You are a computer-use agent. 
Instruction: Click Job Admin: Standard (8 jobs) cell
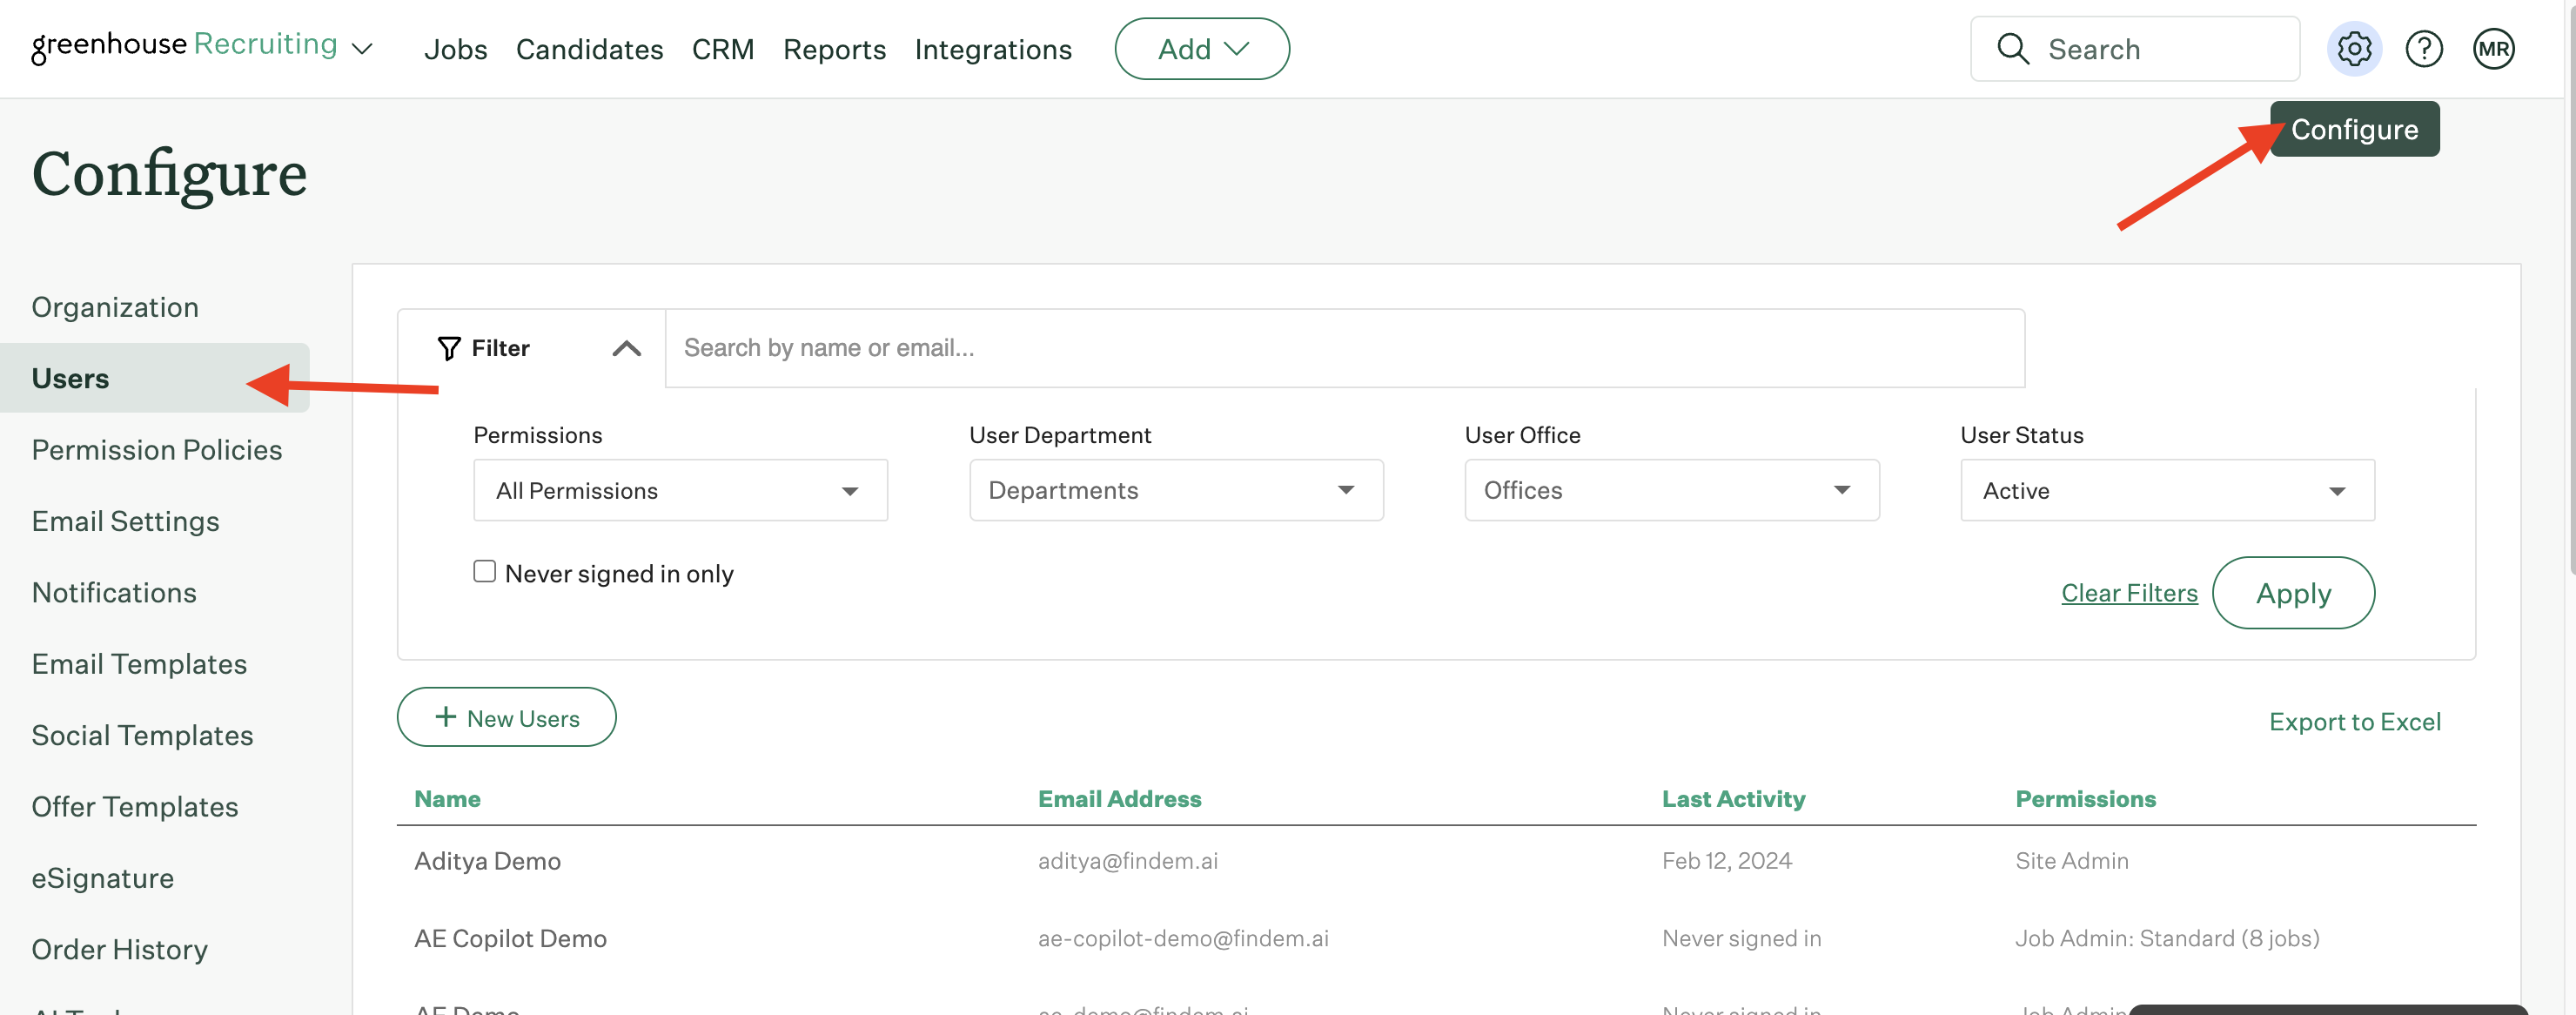pyautogui.click(x=2166, y=938)
